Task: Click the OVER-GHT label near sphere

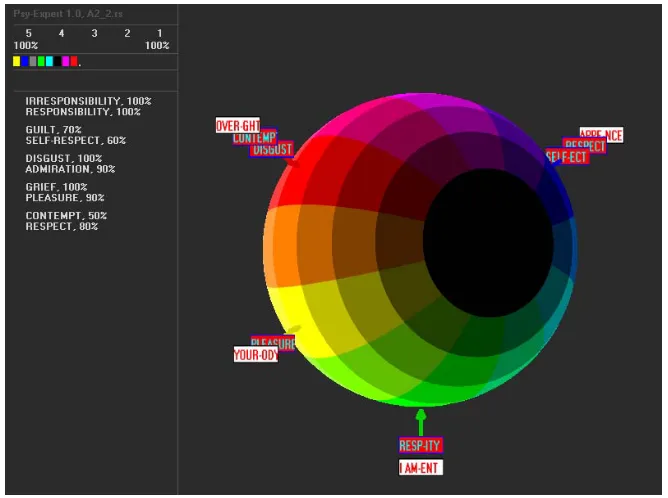Action: (238, 125)
